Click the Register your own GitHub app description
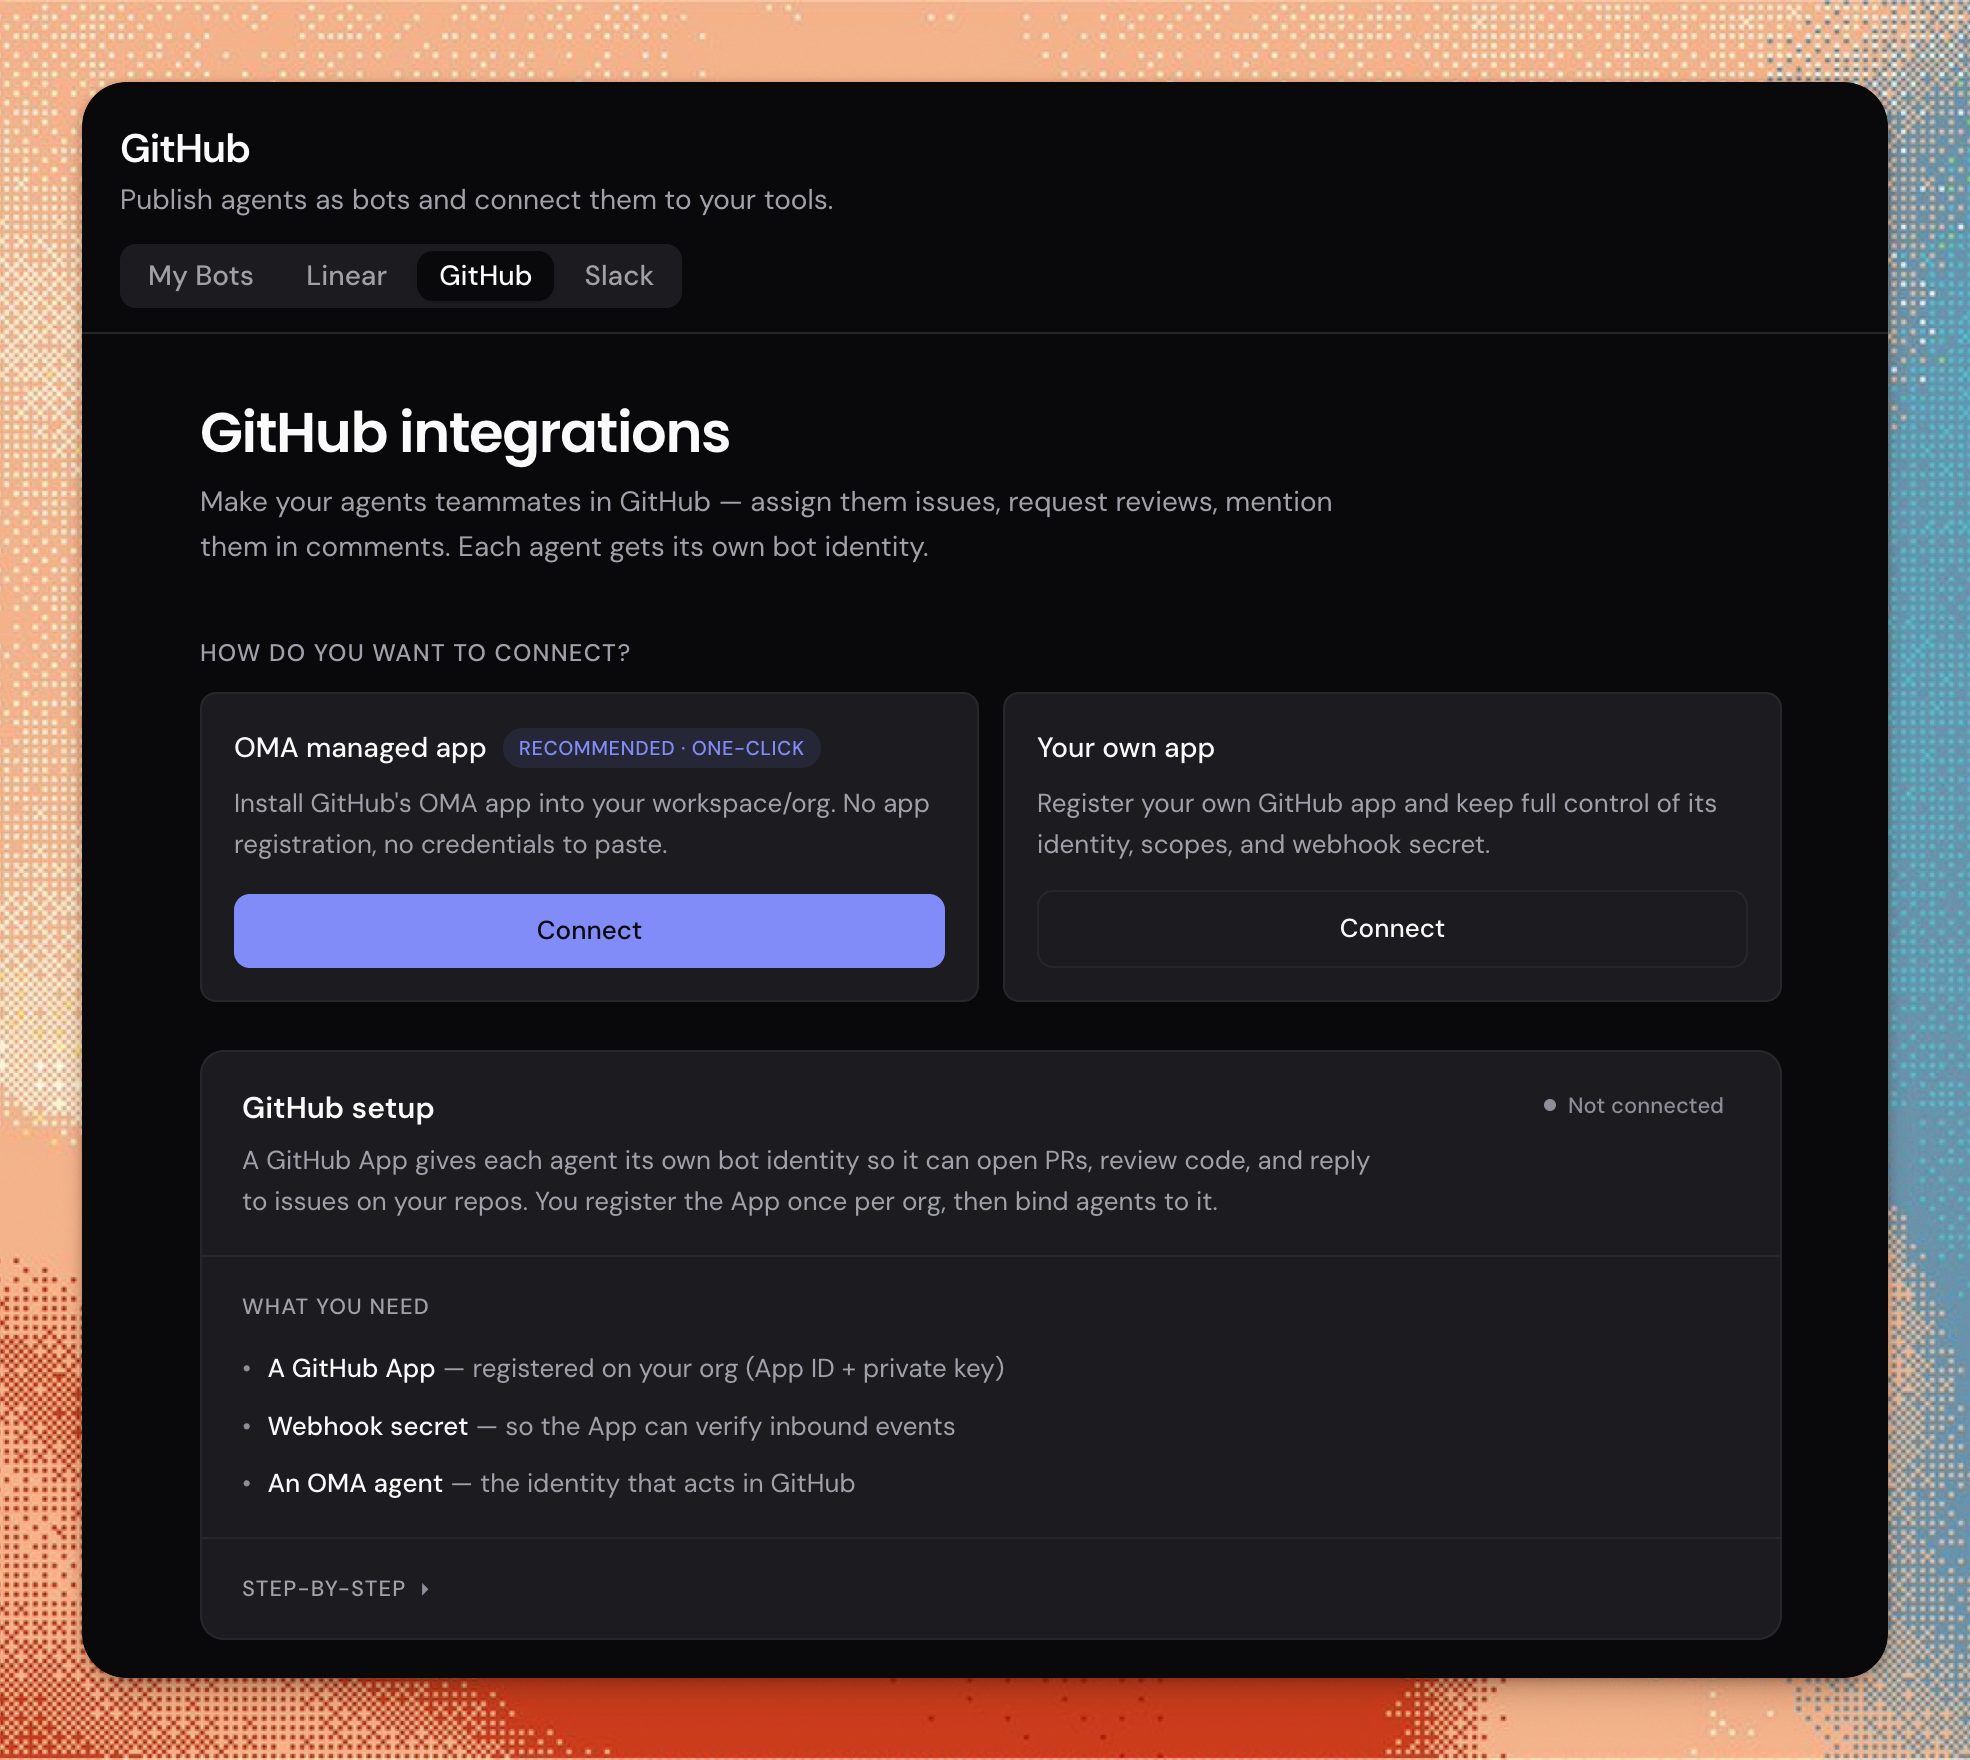Image resolution: width=1970 pixels, height=1760 pixels. [1376, 824]
